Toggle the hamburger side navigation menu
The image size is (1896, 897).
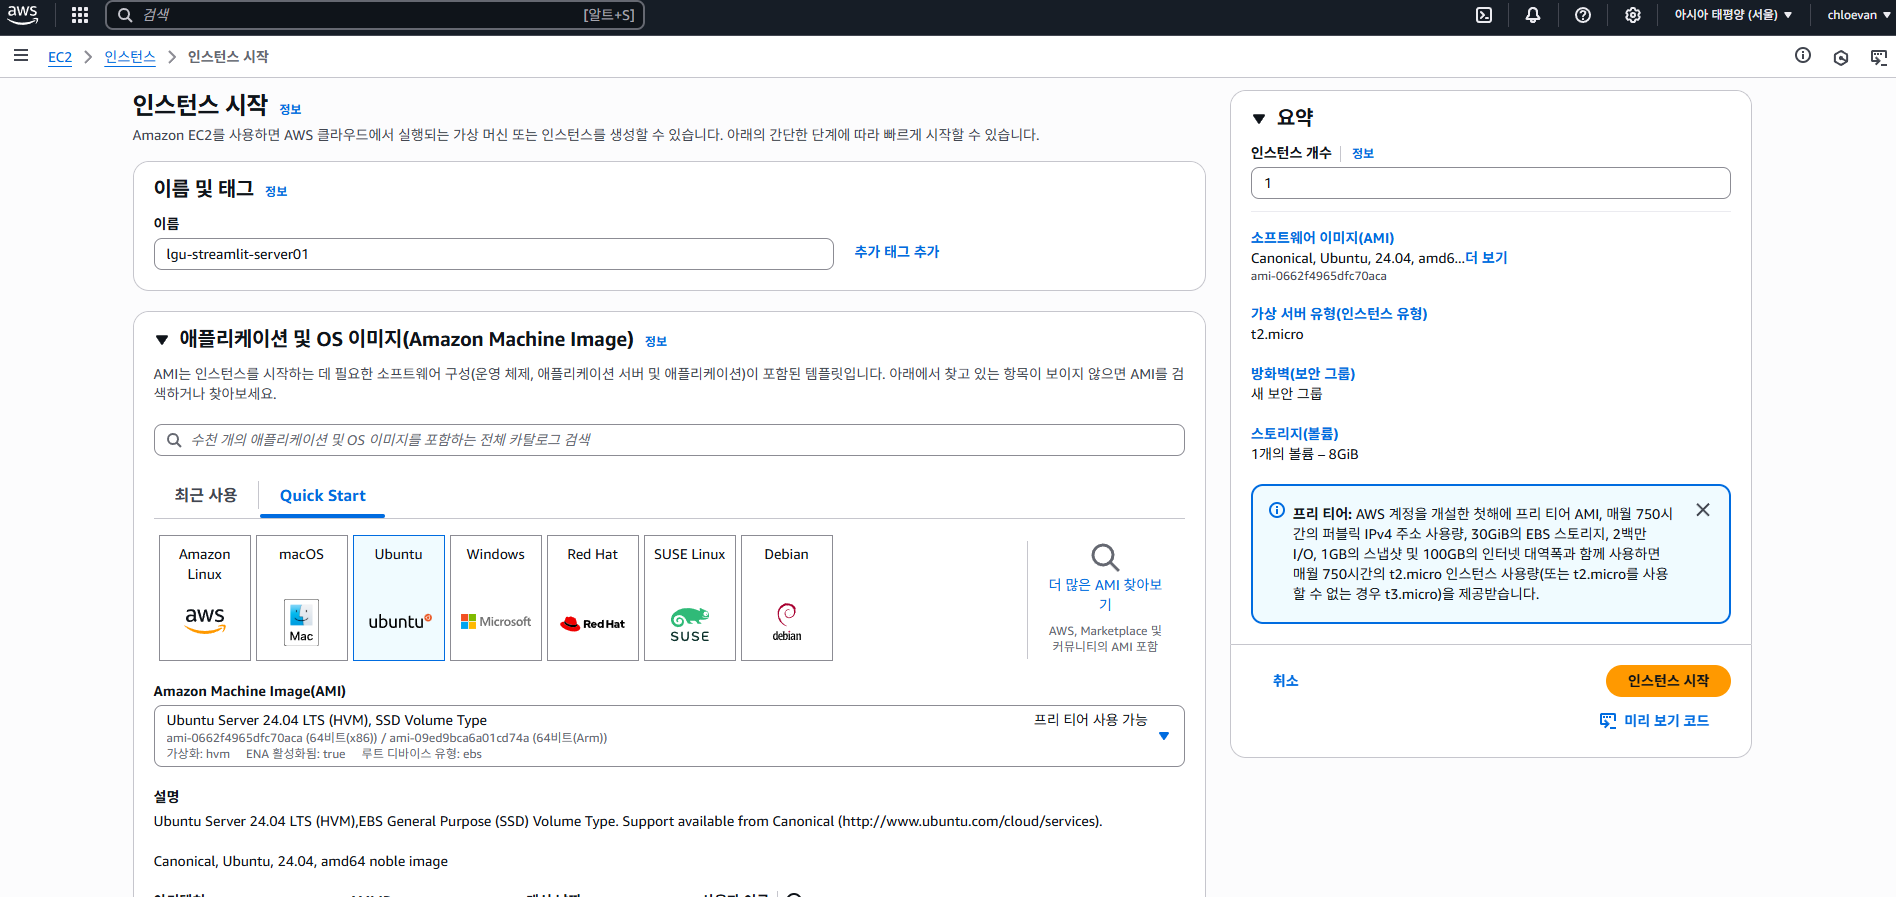click(21, 56)
